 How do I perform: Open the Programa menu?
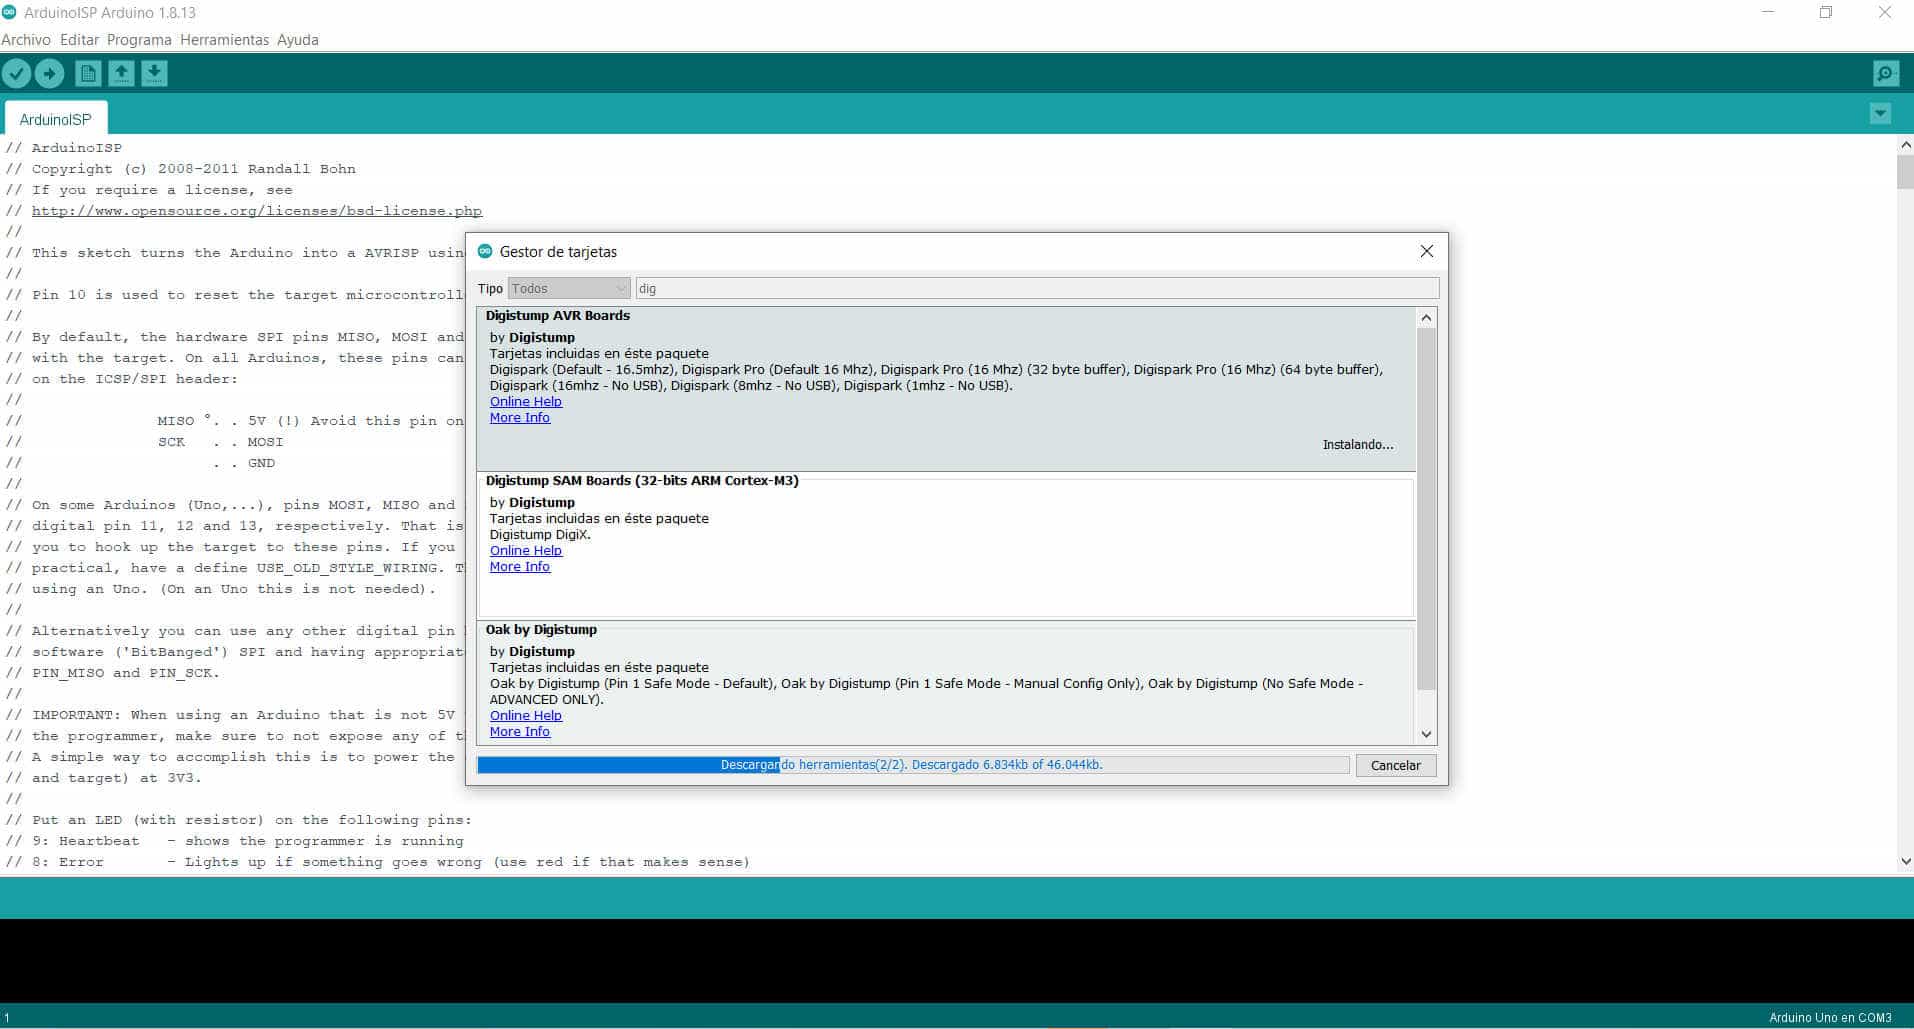139,40
